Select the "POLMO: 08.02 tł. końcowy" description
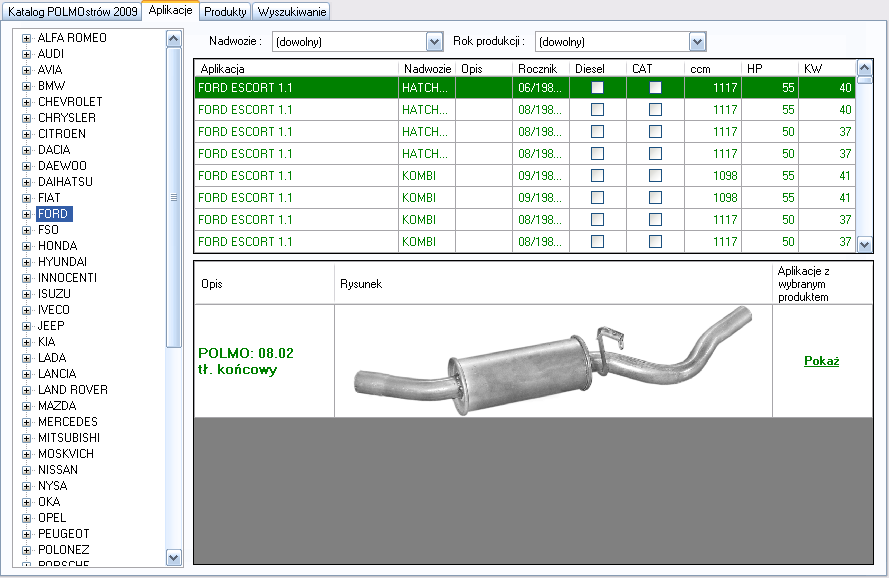This screenshot has width=889, height=578. point(246,361)
